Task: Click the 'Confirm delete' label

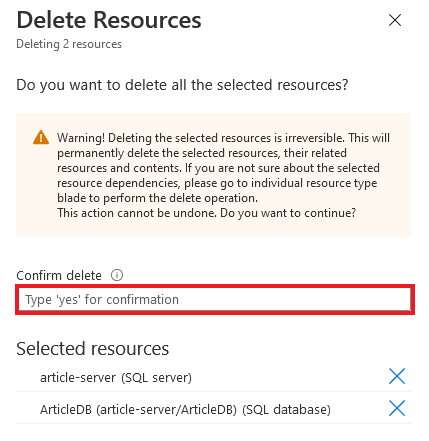Action: pyautogui.click(x=59, y=276)
